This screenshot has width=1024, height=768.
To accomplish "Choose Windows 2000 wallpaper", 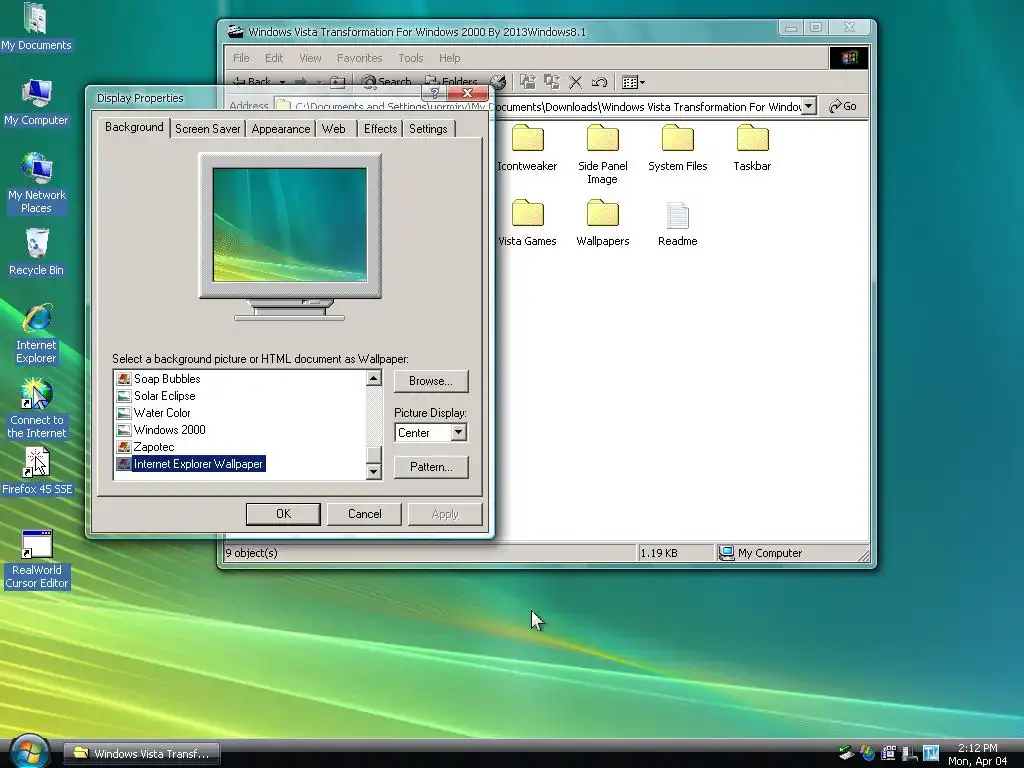I will tap(169, 430).
